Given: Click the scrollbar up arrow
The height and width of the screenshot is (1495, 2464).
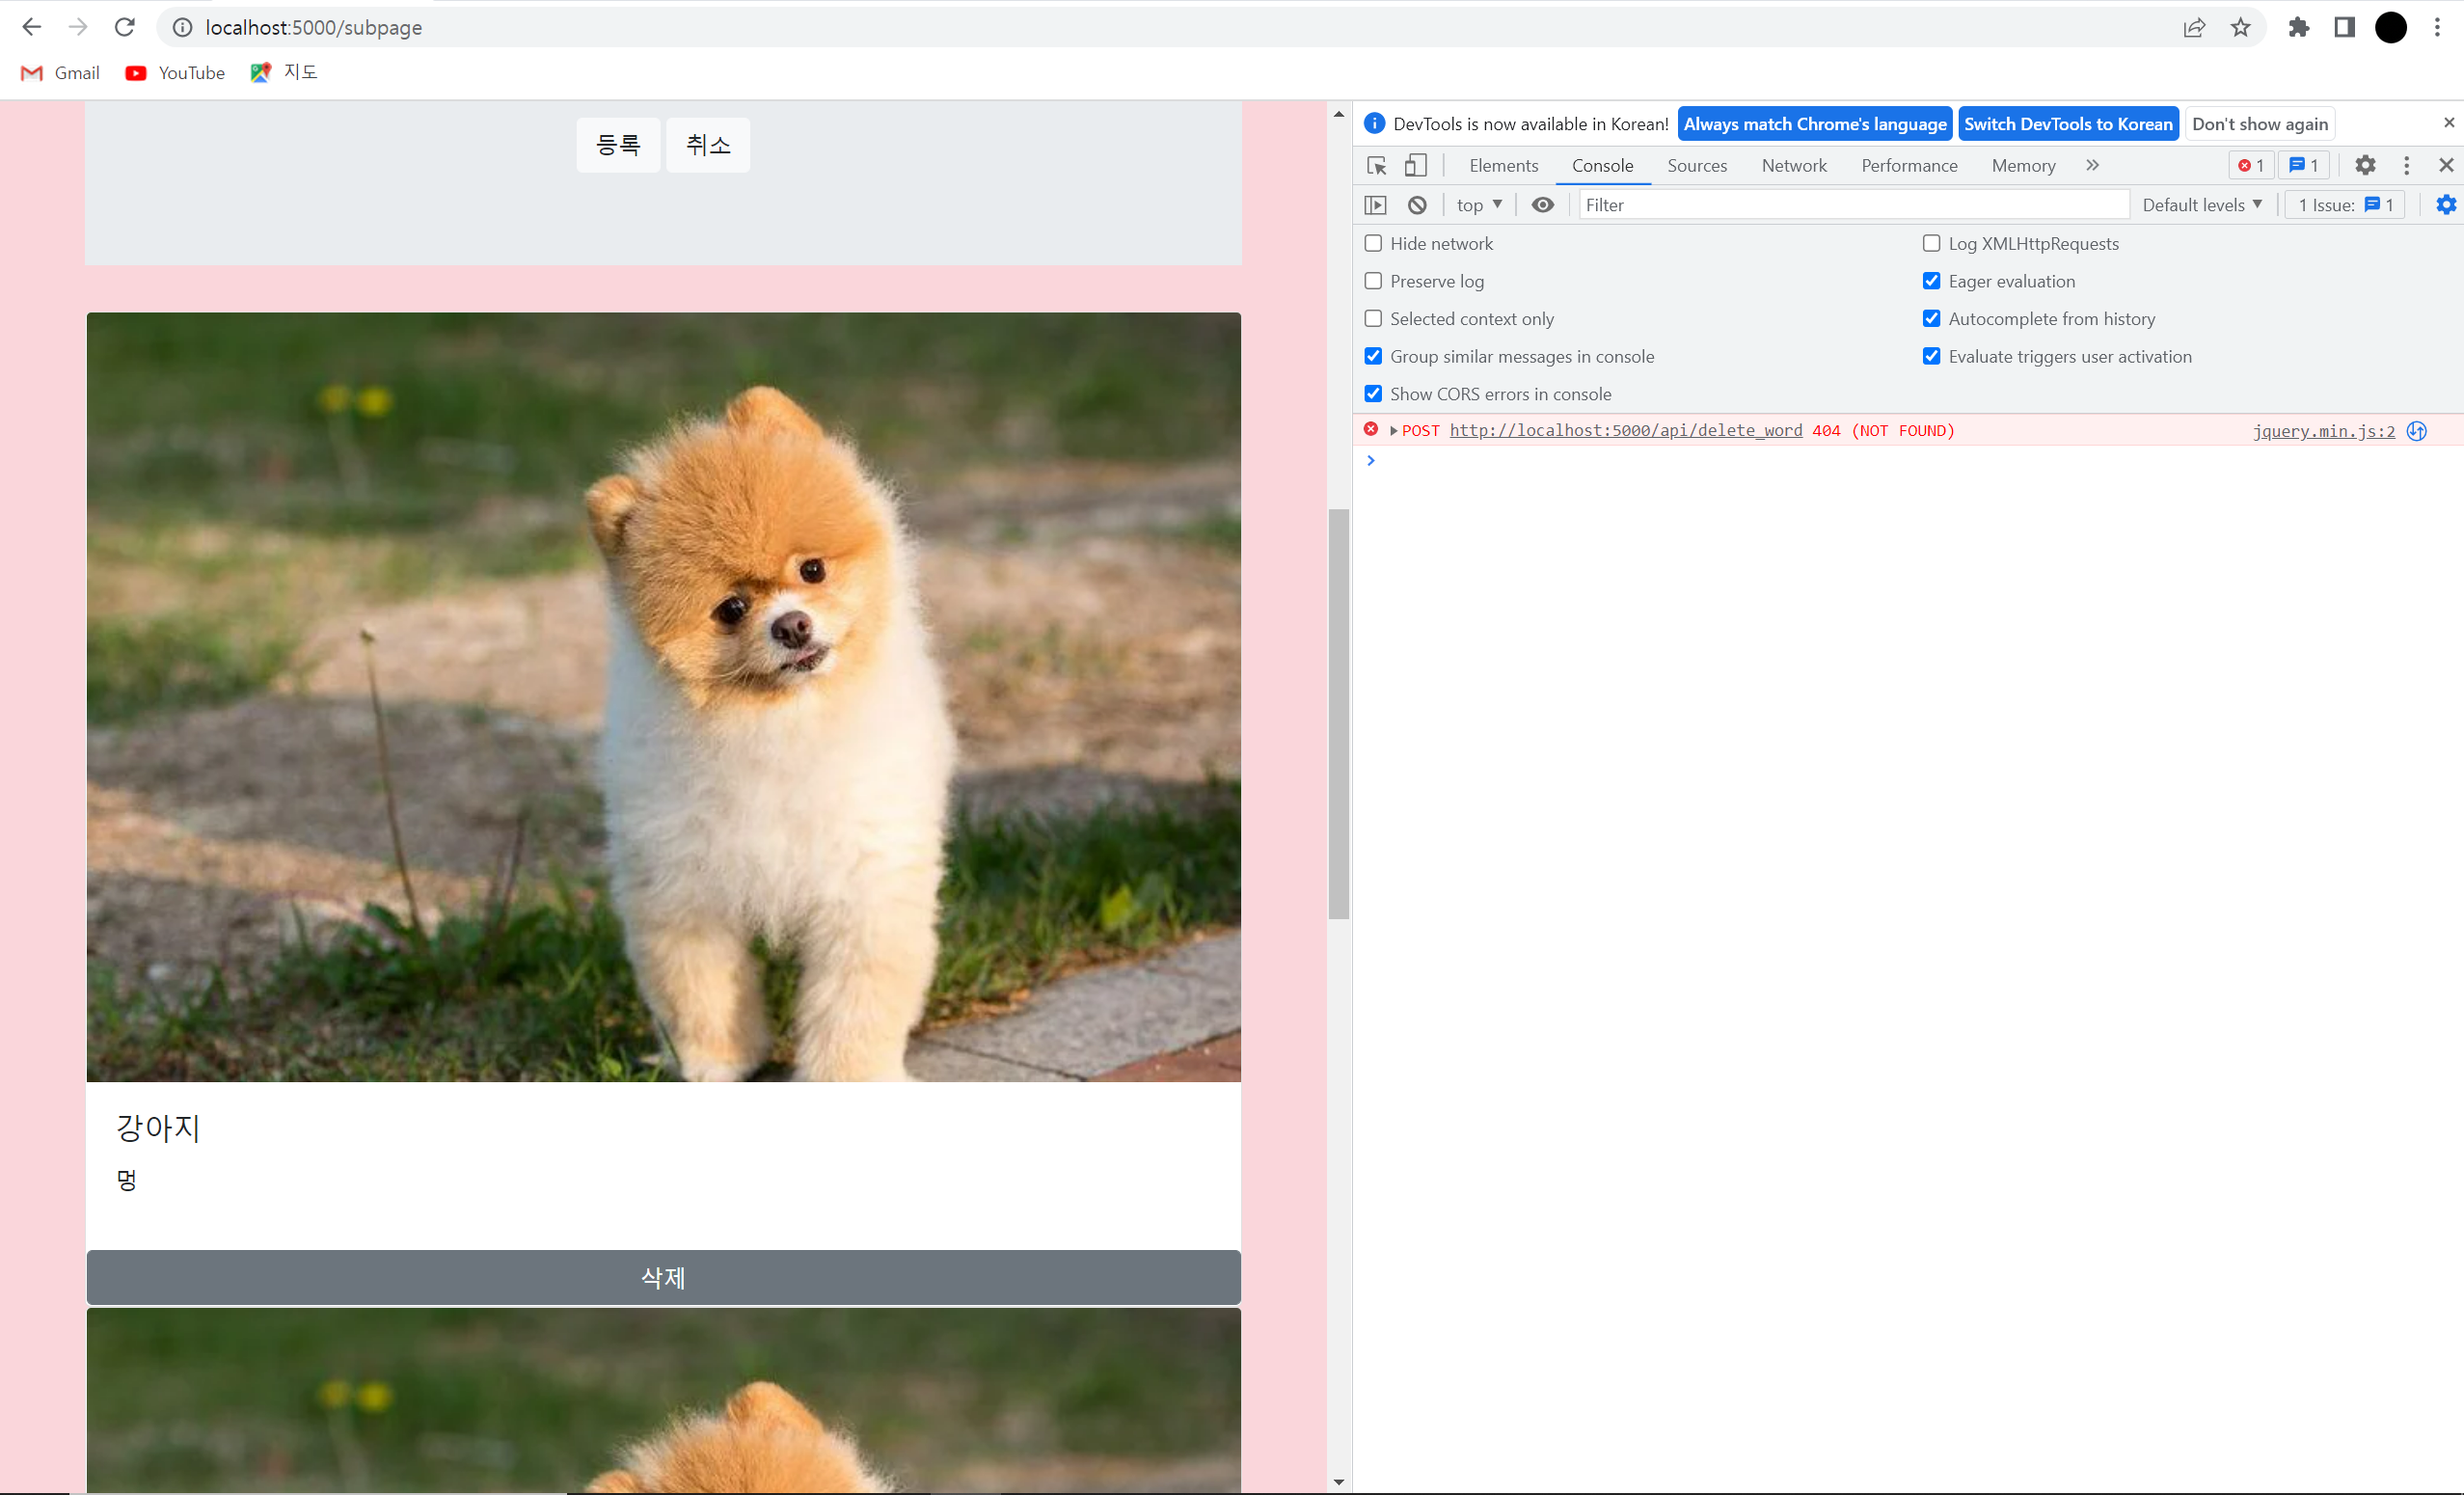Looking at the screenshot, I should coord(1339,114).
